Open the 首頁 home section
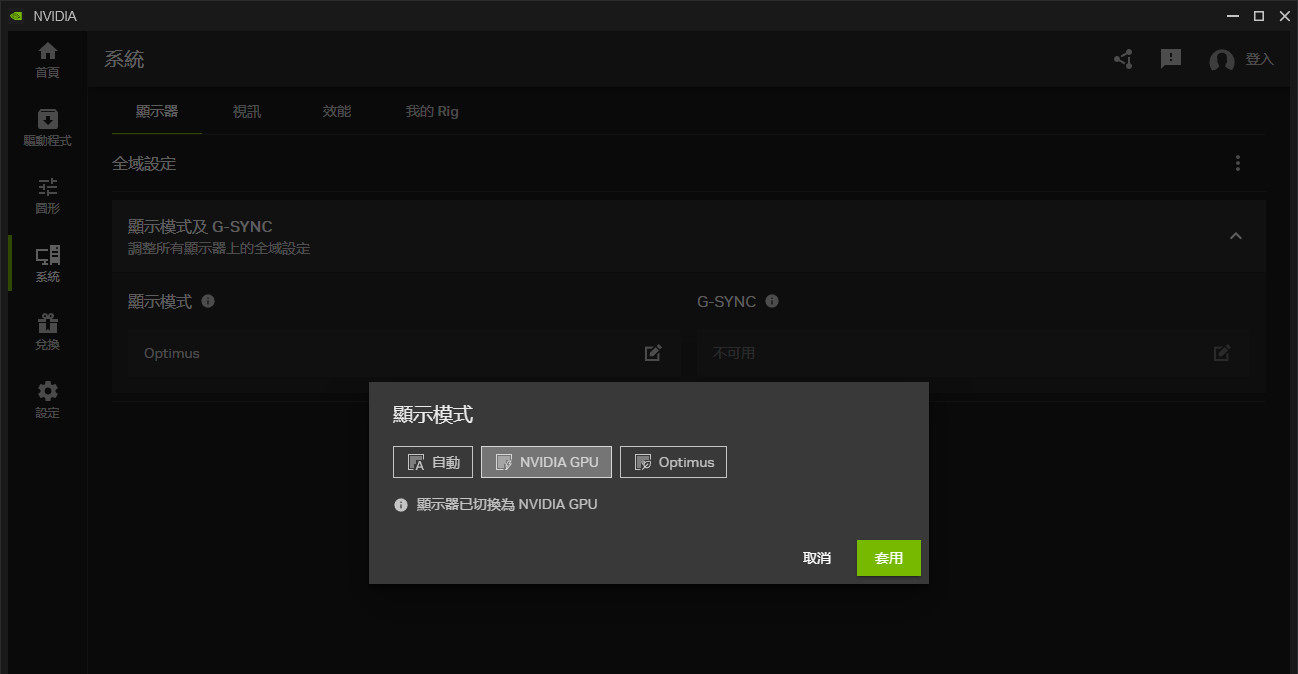 tap(47, 60)
